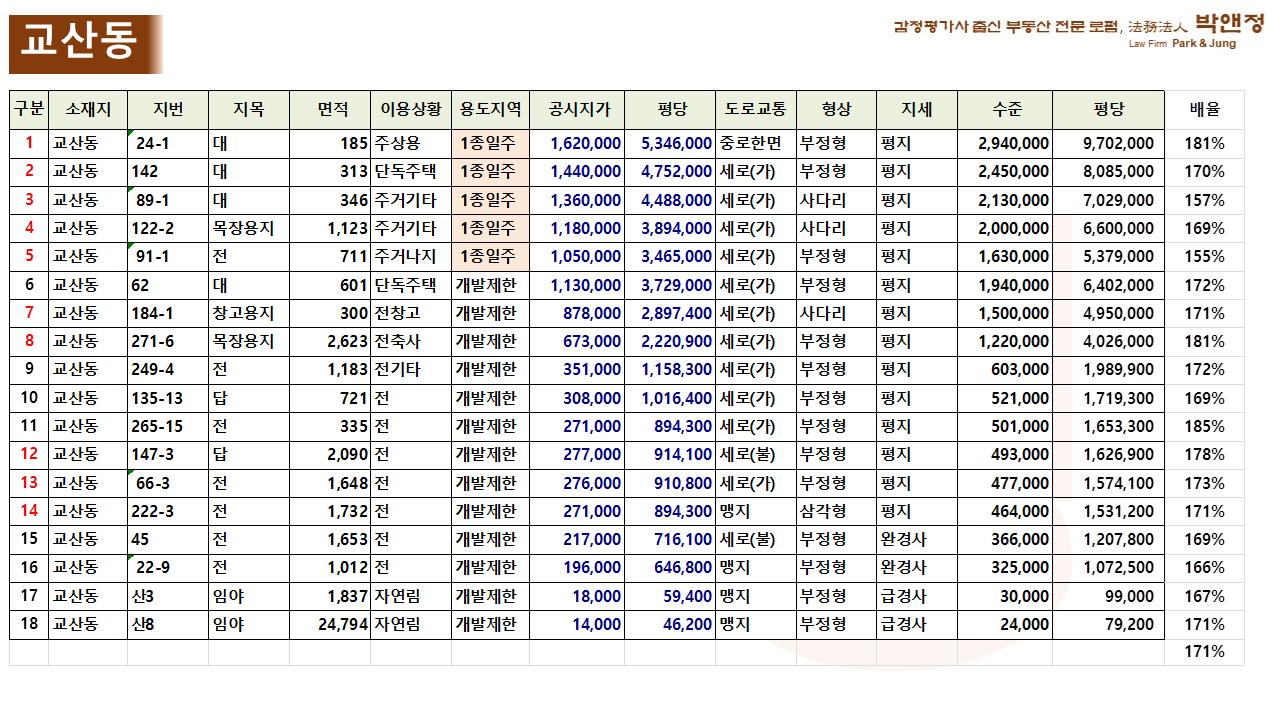Click lot number cell 22-9
Screen dimensions: 1280x720
(168, 568)
